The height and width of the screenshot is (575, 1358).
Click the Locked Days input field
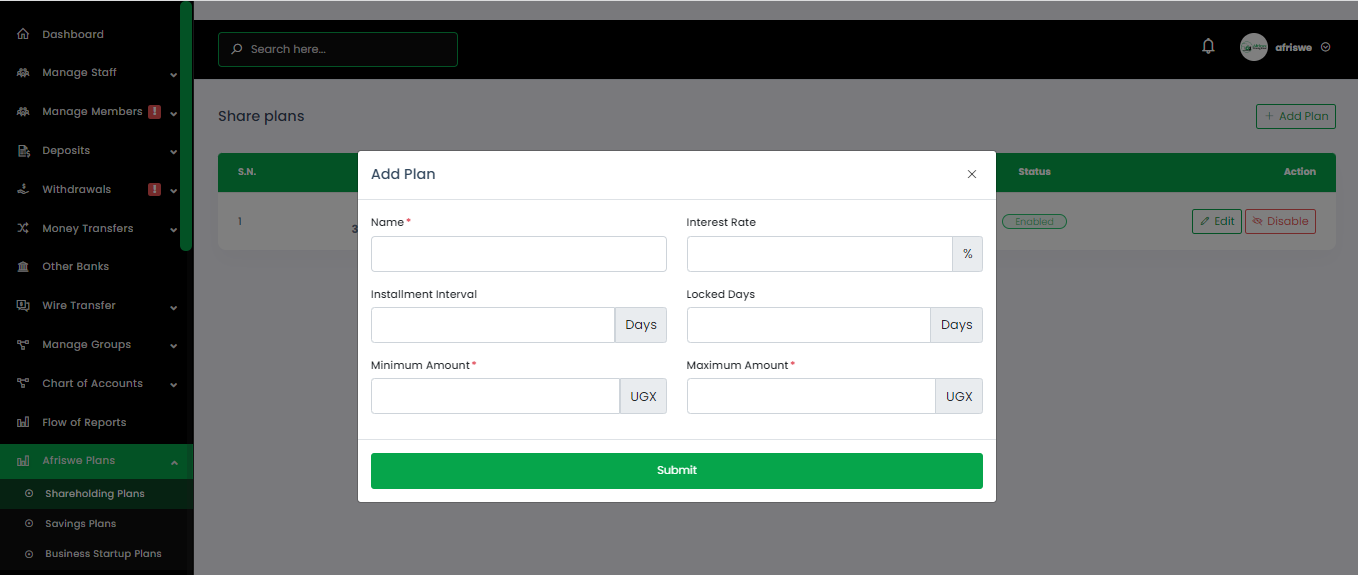pyautogui.click(x=809, y=325)
